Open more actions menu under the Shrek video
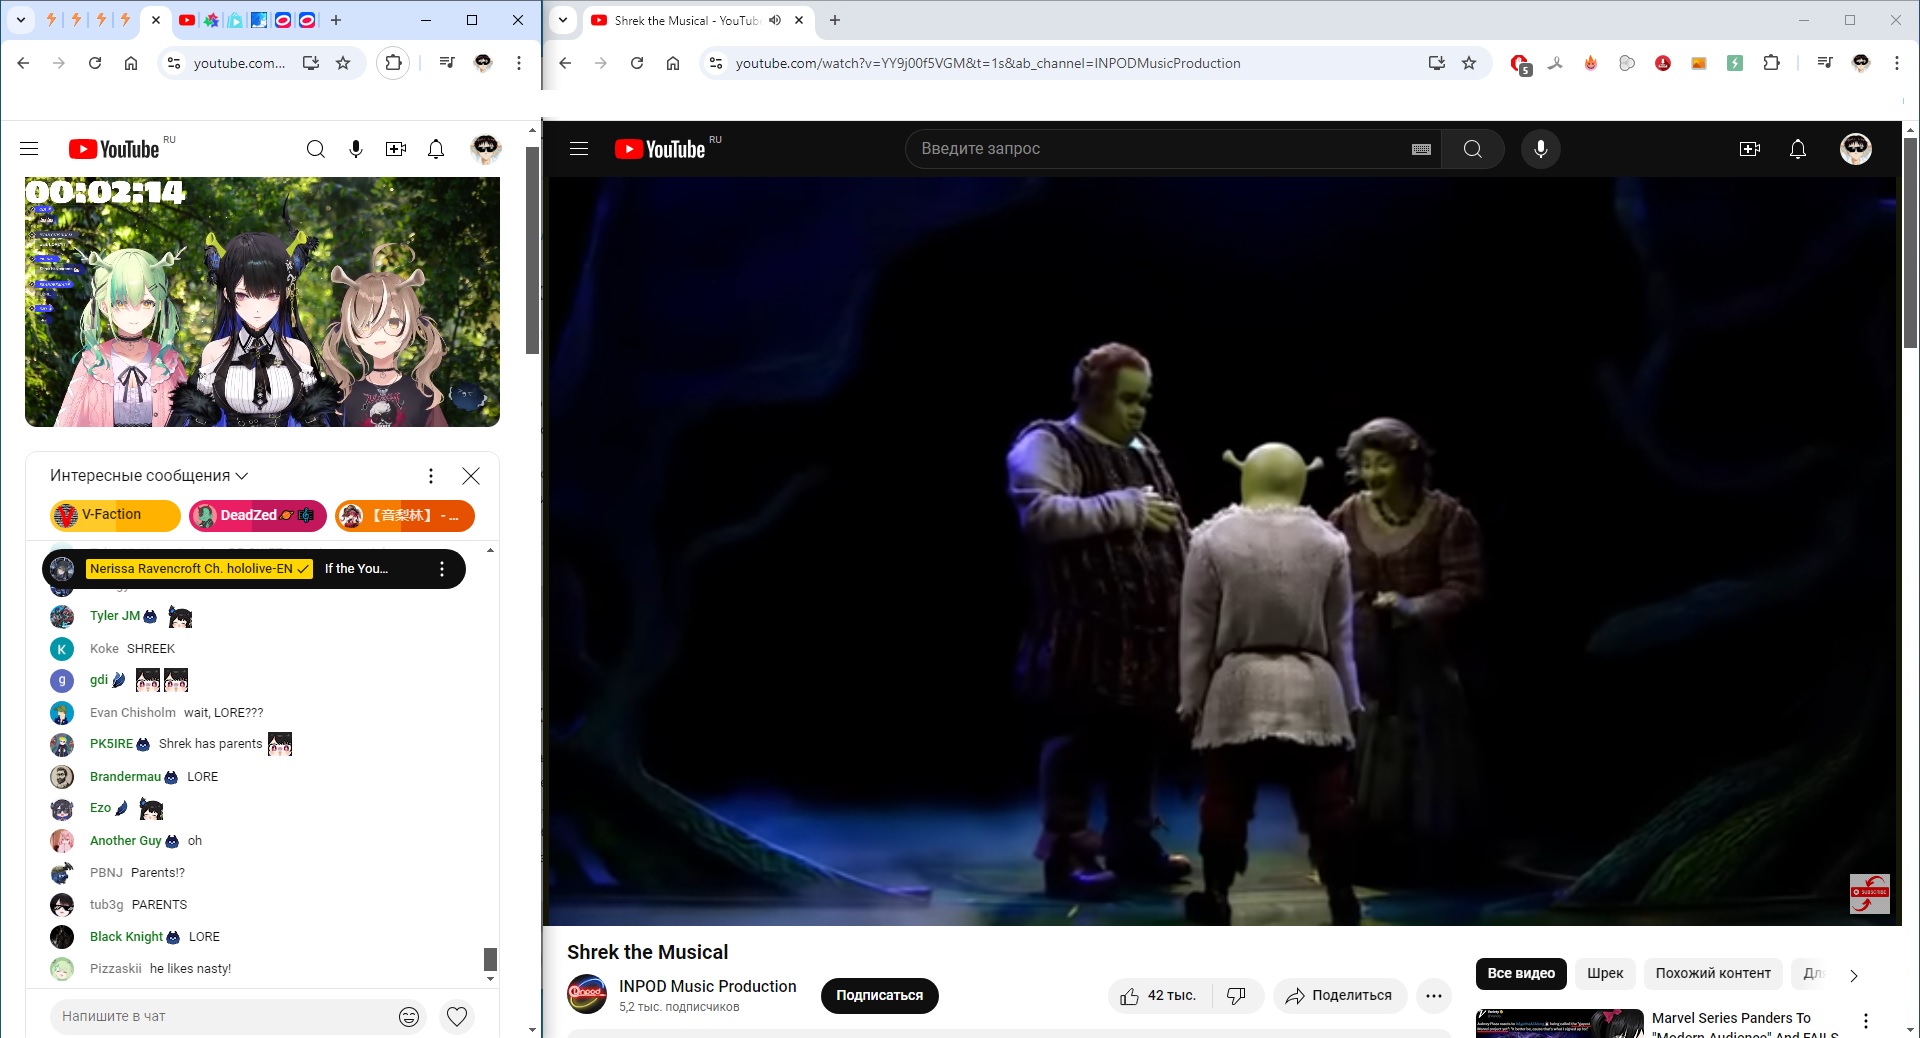The width and height of the screenshot is (1920, 1038). (1434, 996)
